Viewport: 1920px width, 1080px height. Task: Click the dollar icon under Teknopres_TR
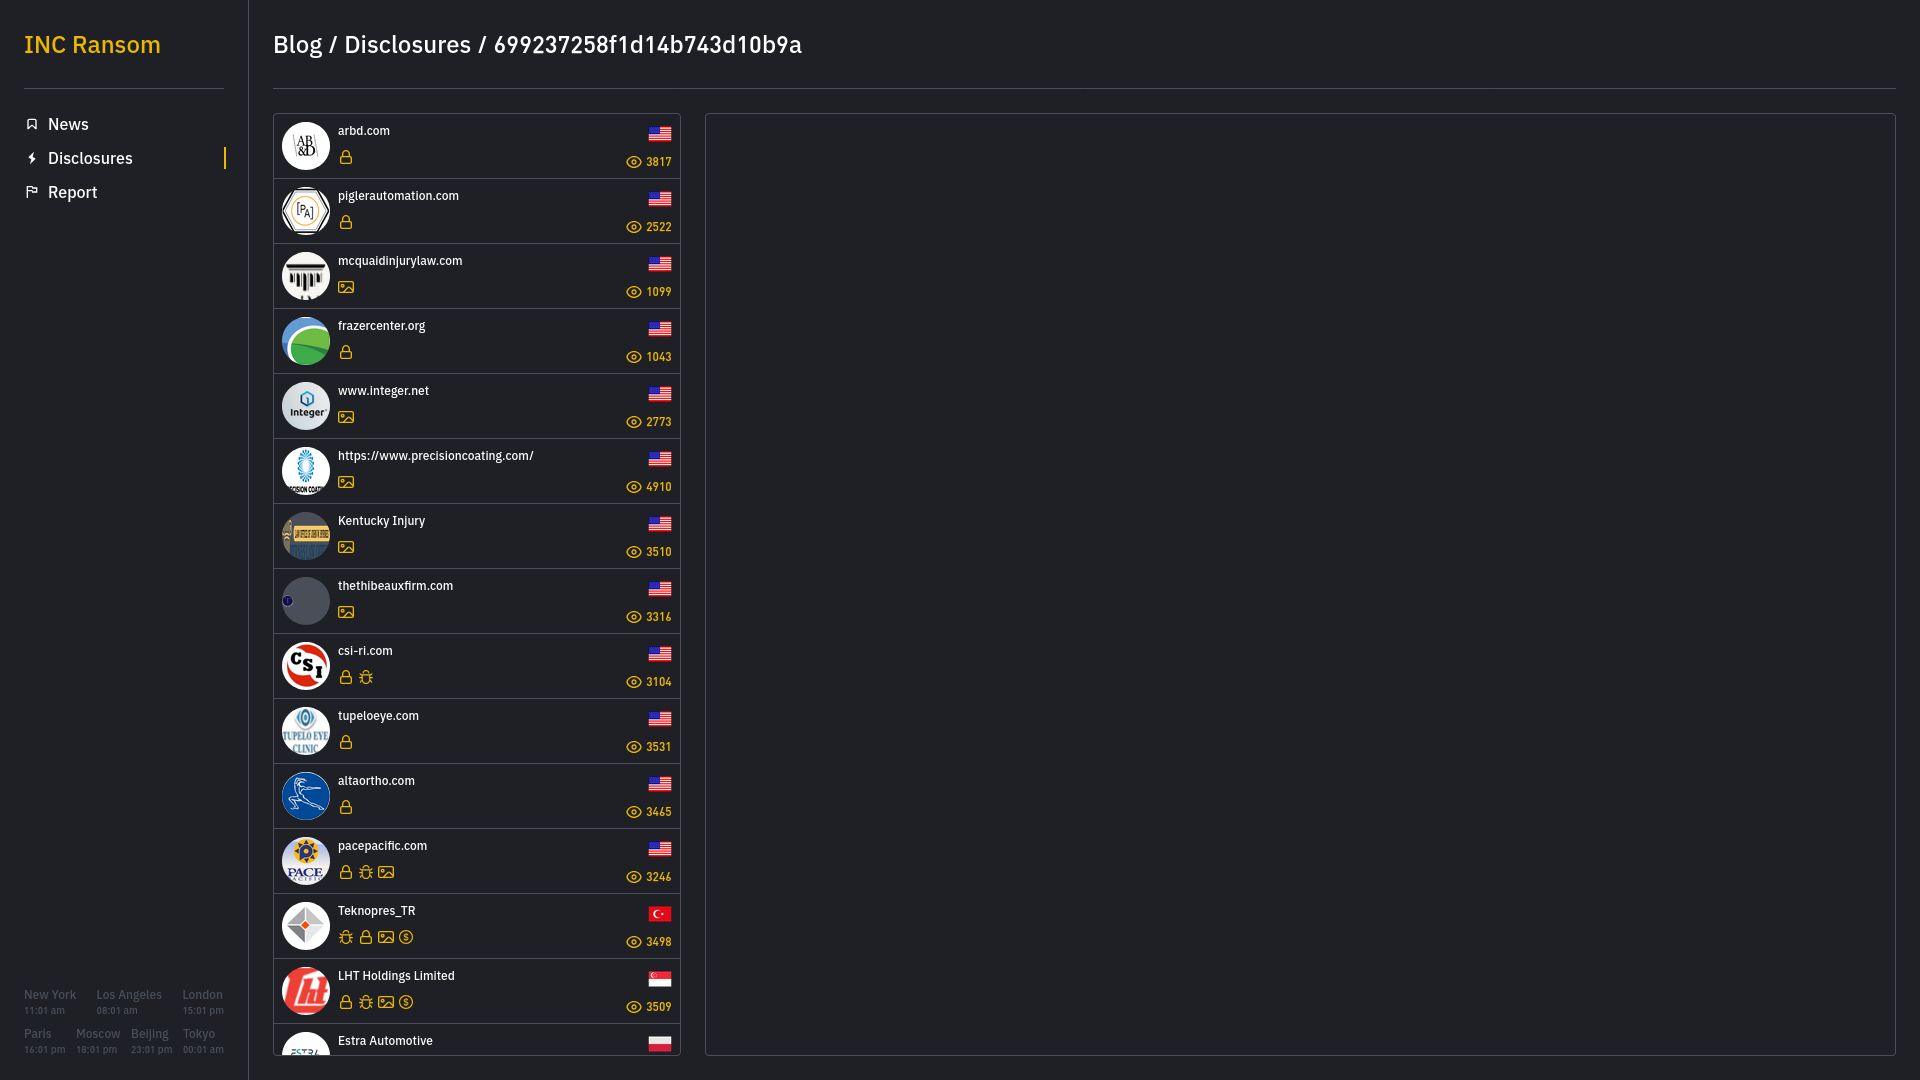click(406, 937)
